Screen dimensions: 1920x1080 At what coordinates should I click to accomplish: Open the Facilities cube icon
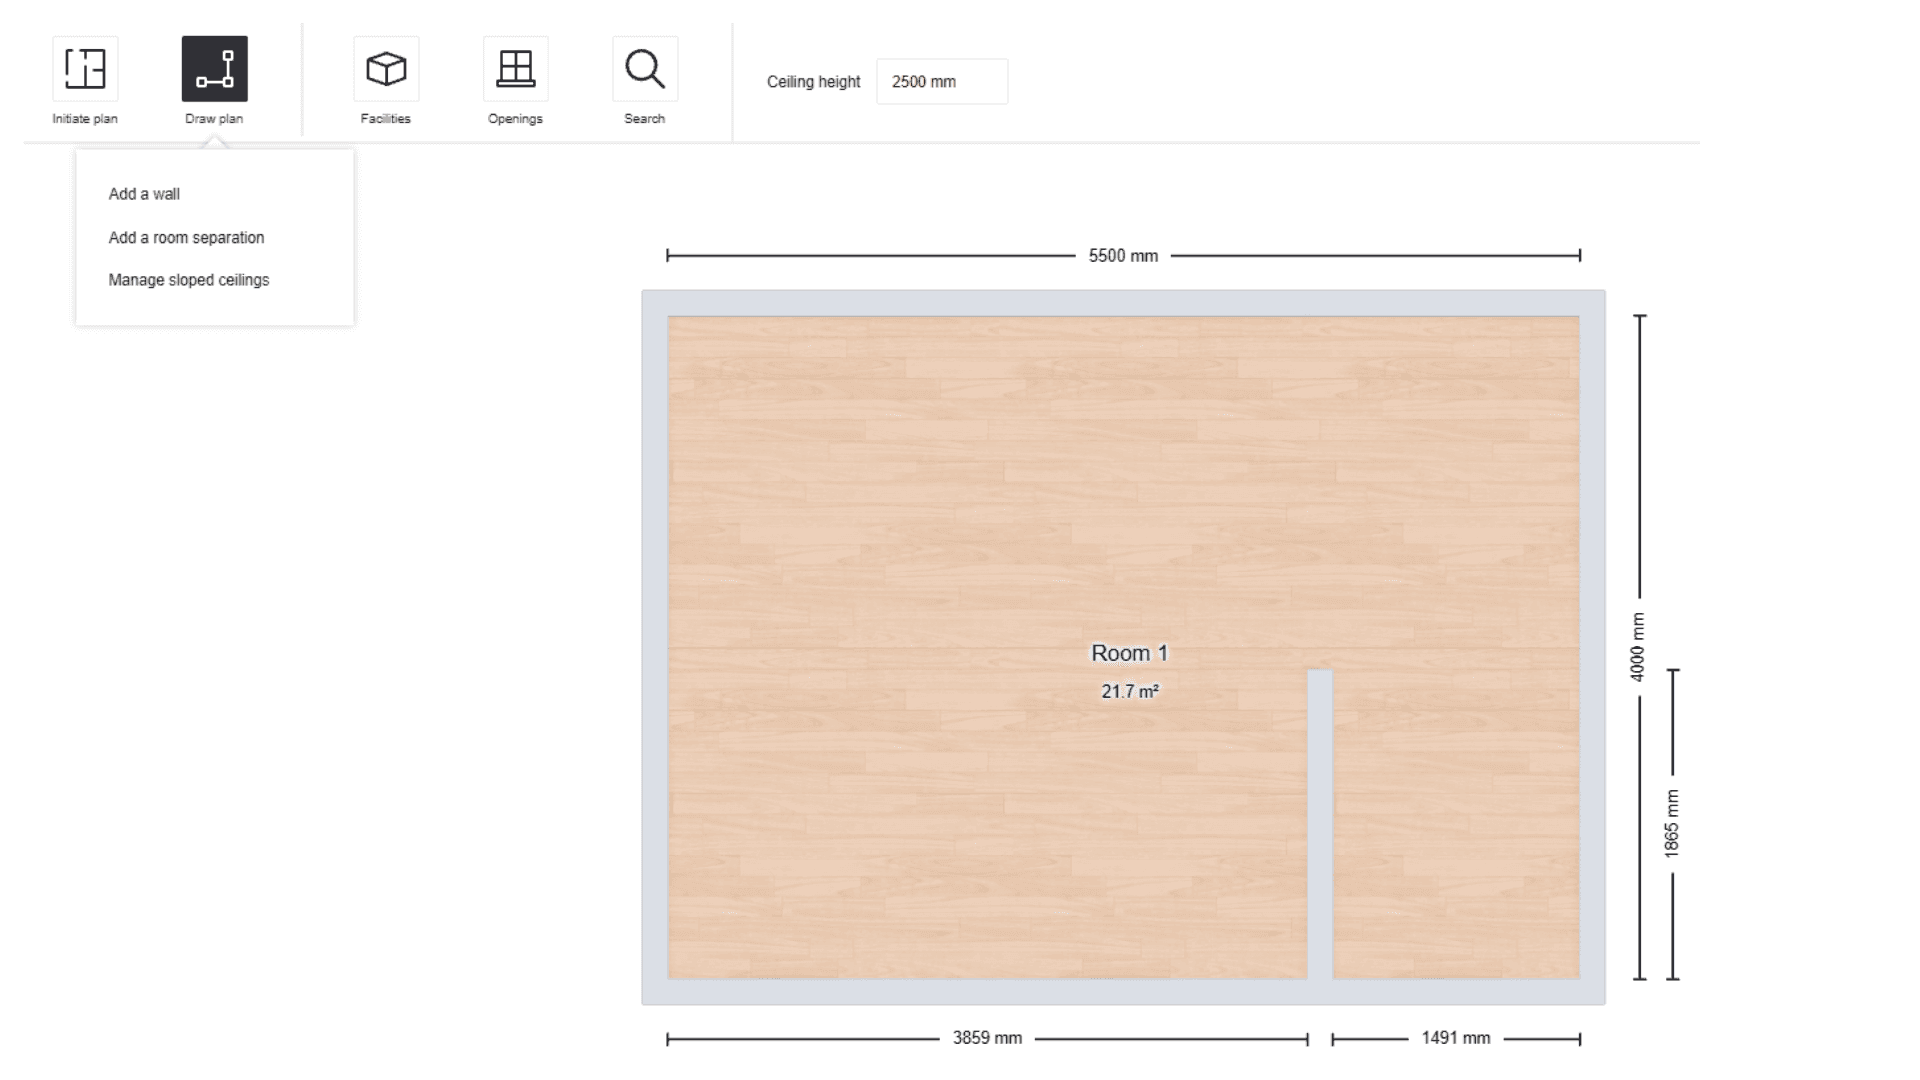coord(386,69)
